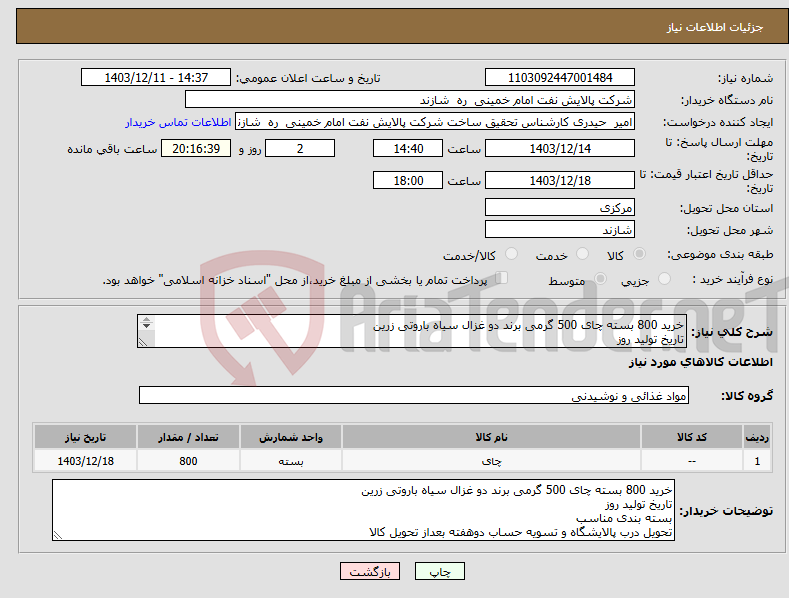The height and width of the screenshot is (598, 789).
Task: Click the ایجاد کننده درخواست field
Action: pyautogui.click(x=435, y=121)
